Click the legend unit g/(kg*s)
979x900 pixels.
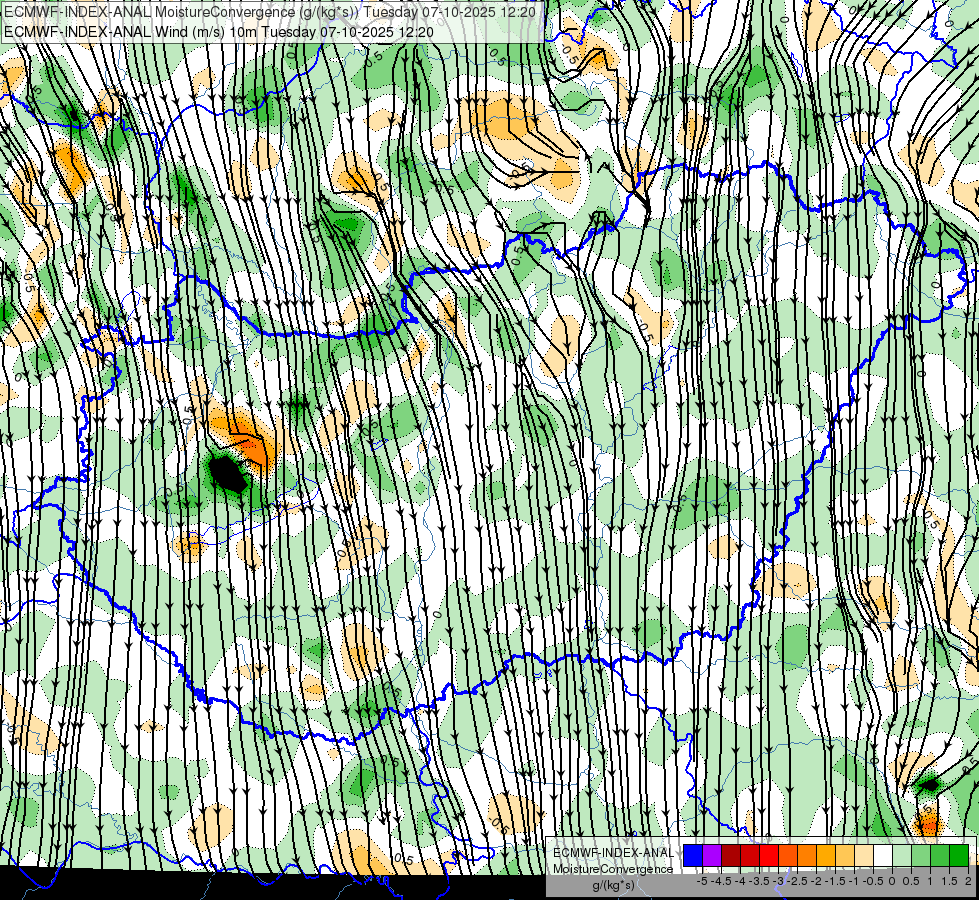click(614, 885)
